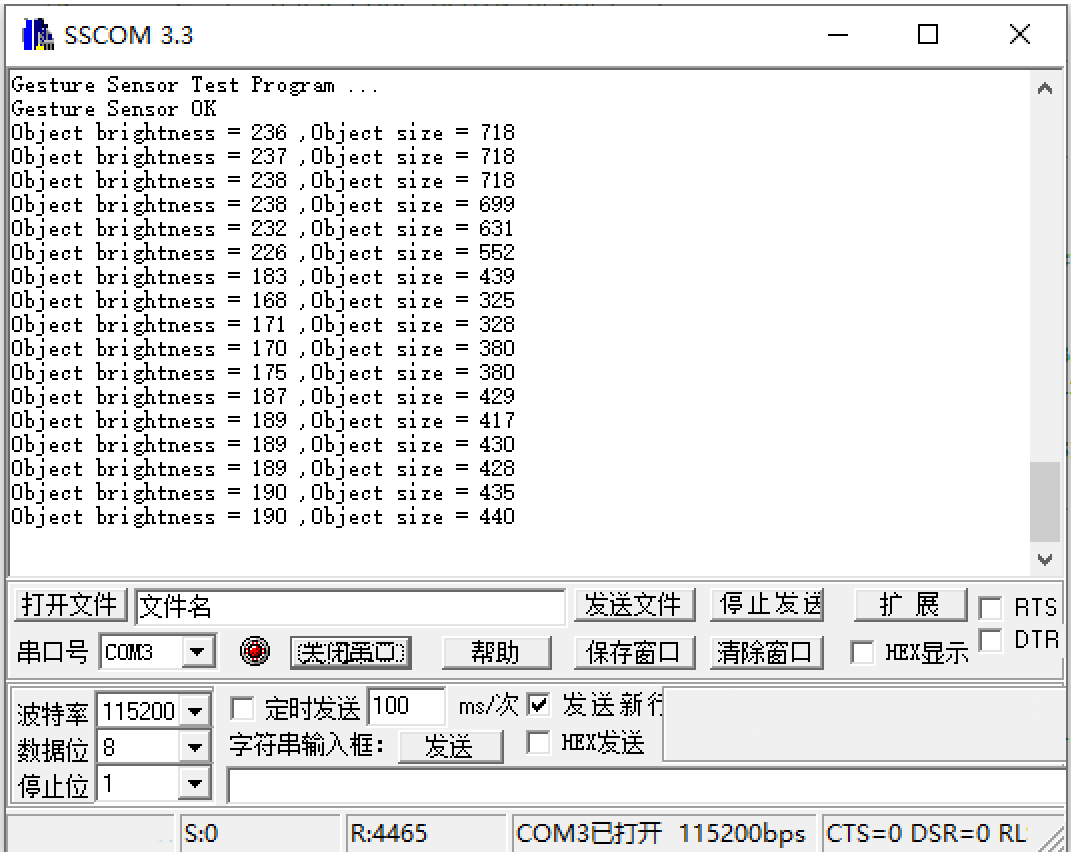The image size is (1071, 852).
Task: Click the 清除窗口 clear window button
Action: coord(766,652)
